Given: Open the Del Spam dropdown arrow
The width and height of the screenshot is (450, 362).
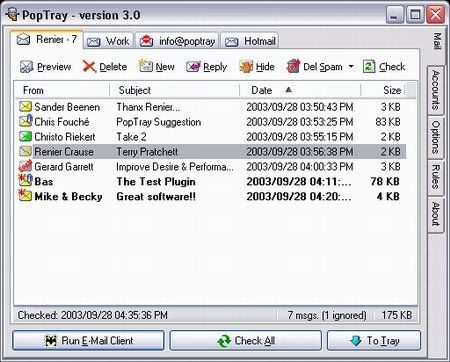Looking at the screenshot, I should click(x=351, y=66).
